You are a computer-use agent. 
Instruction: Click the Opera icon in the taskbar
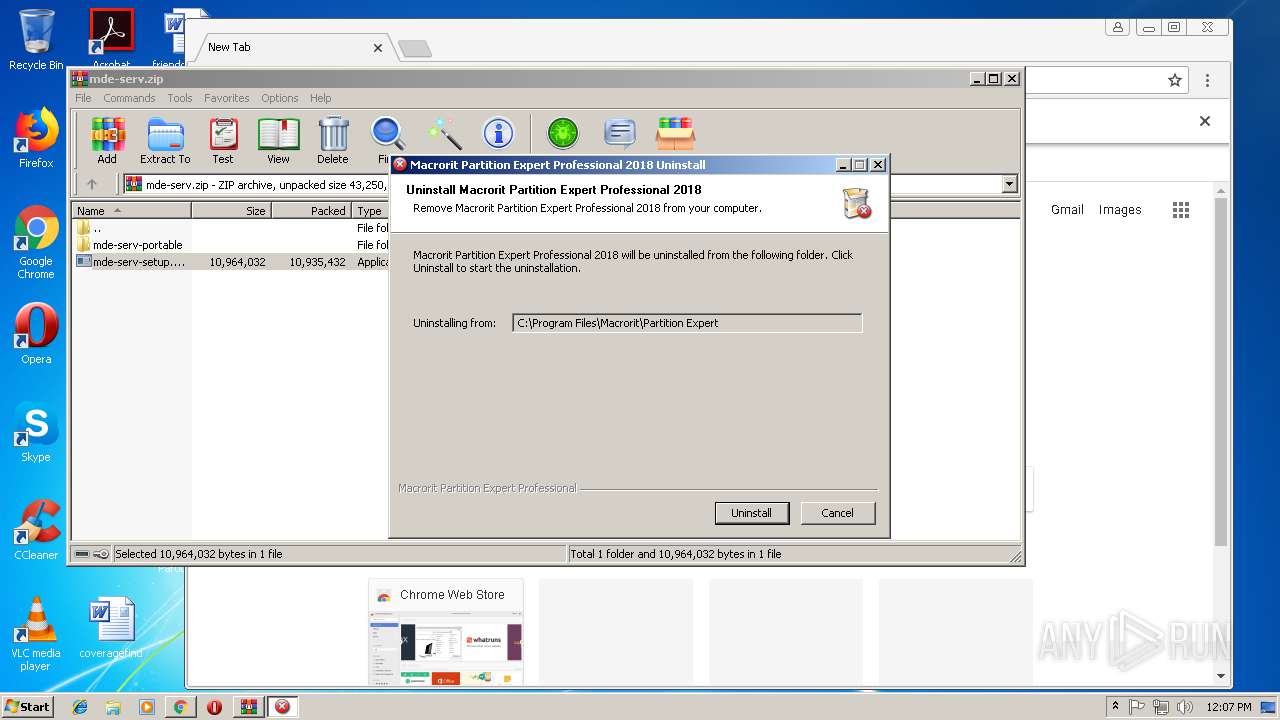click(x=214, y=707)
